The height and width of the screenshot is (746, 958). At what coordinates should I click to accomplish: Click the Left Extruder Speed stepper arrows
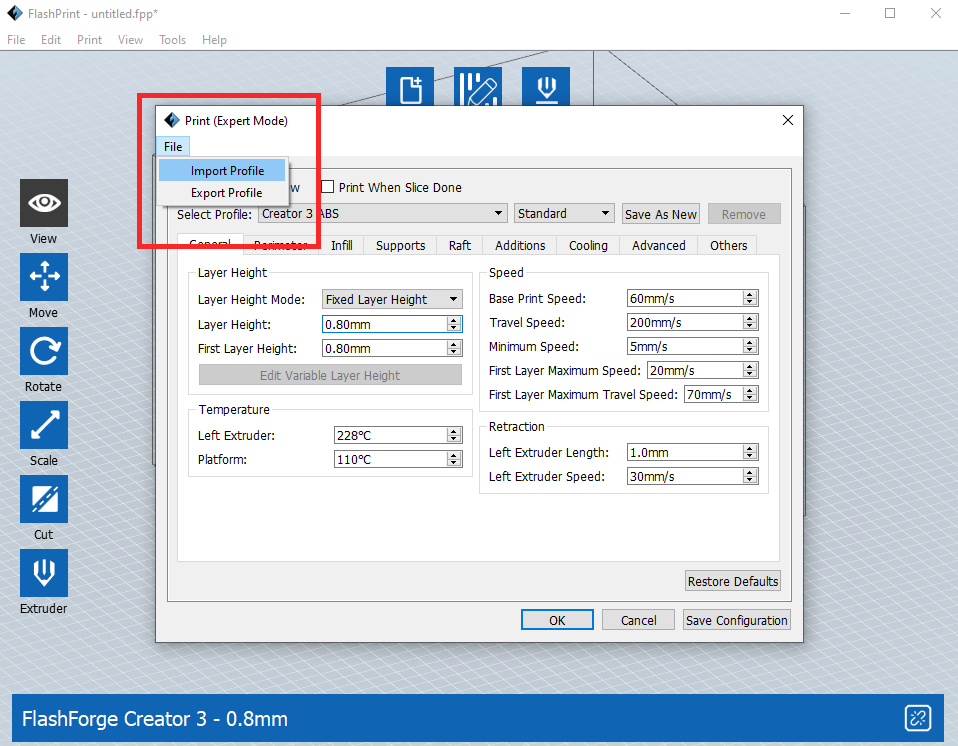coord(750,476)
